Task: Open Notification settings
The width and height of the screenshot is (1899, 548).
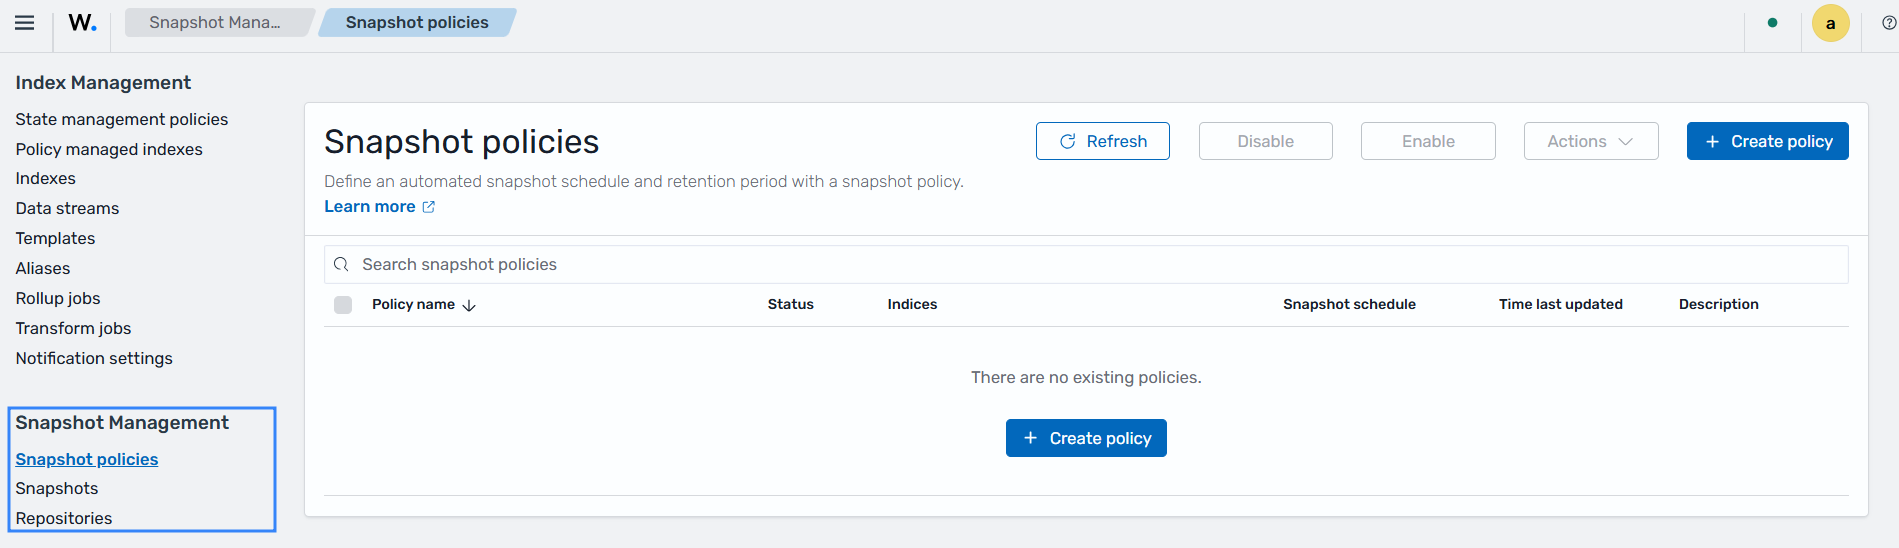Action: pyautogui.click(x=94, y=358)
